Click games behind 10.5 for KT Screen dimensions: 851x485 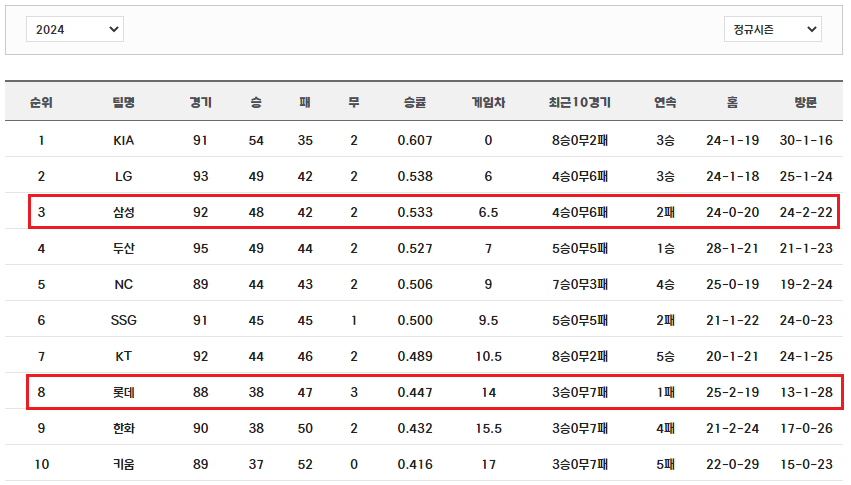(x=488, y=356)
